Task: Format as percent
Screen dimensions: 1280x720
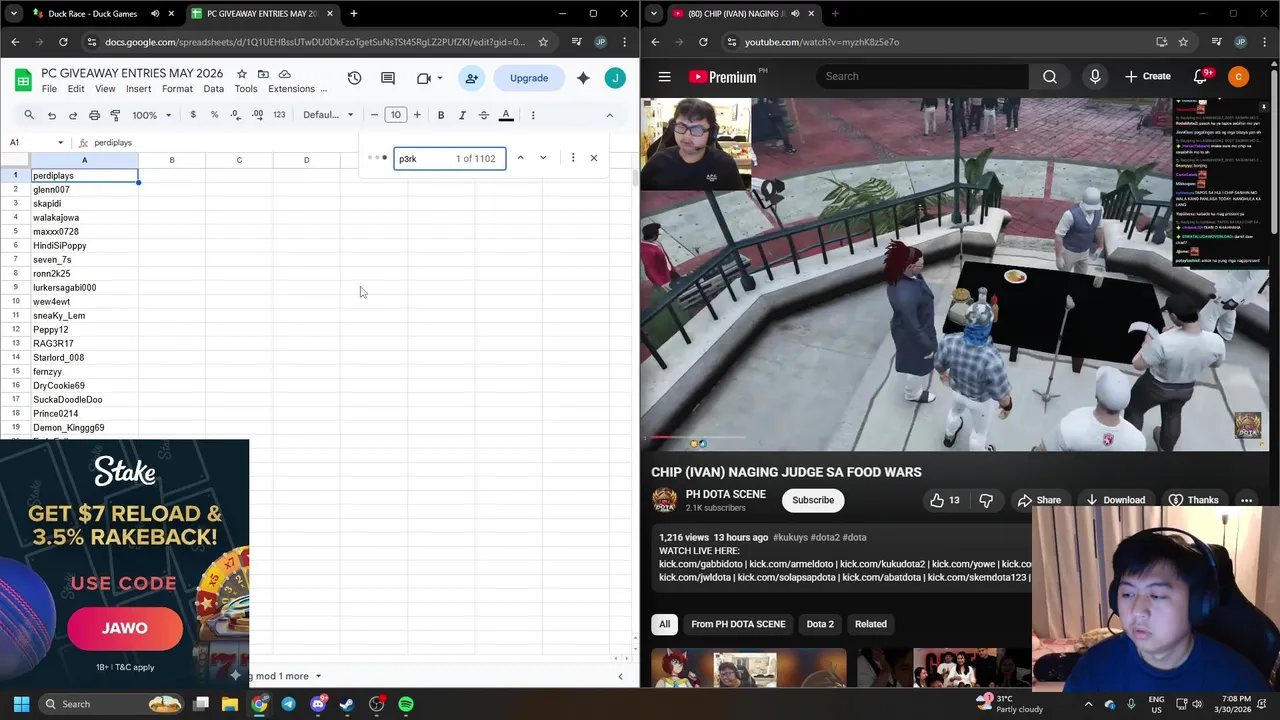Action: pos(214,115)
